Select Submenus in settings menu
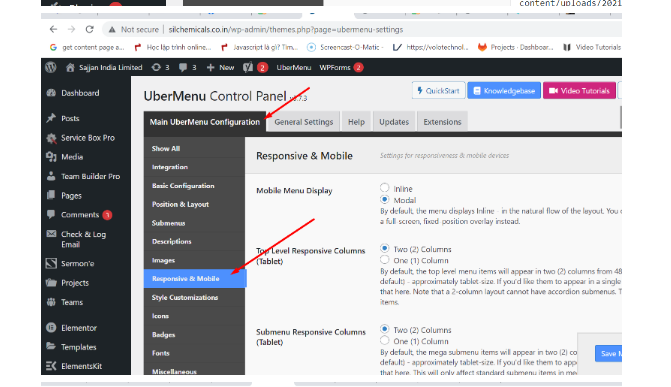The image size is (671, 387). [194, 223]
